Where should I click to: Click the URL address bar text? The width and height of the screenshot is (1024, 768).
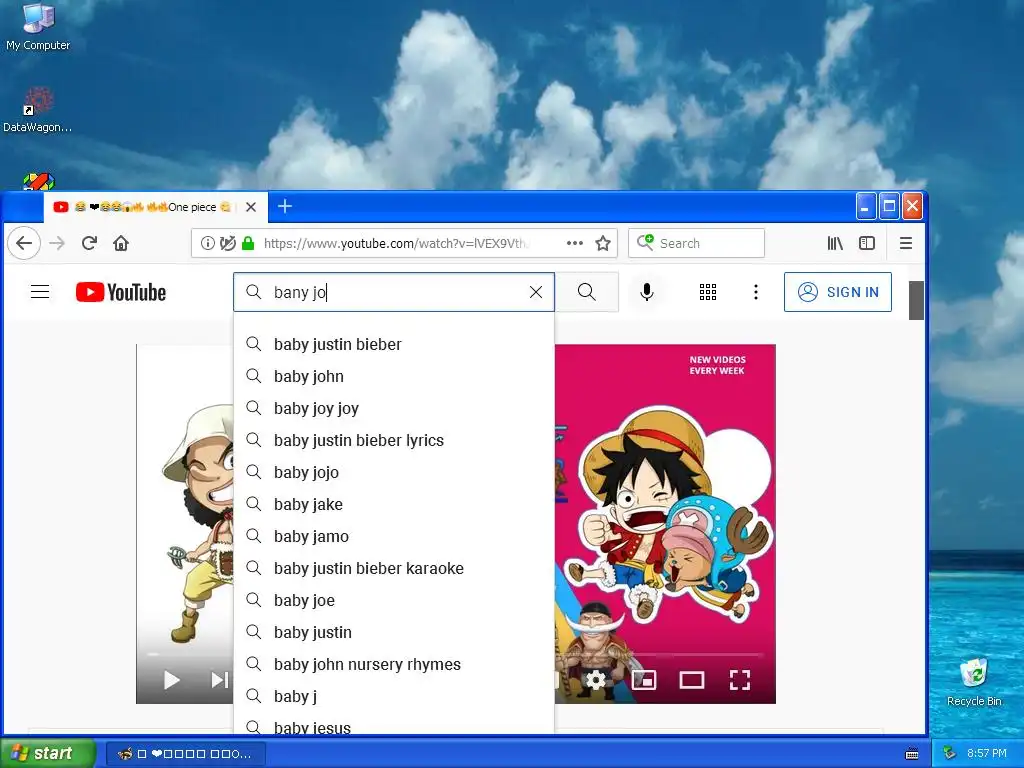tap(394, 244)
